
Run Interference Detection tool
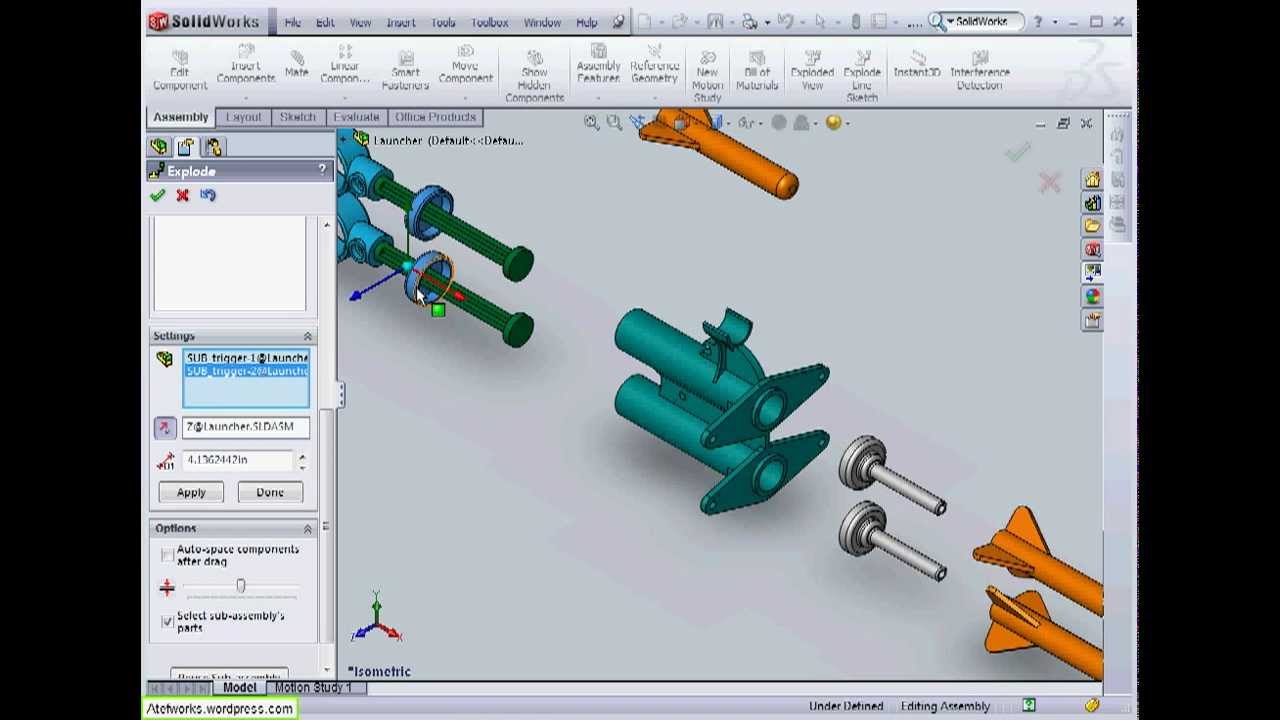click(980, 72)
